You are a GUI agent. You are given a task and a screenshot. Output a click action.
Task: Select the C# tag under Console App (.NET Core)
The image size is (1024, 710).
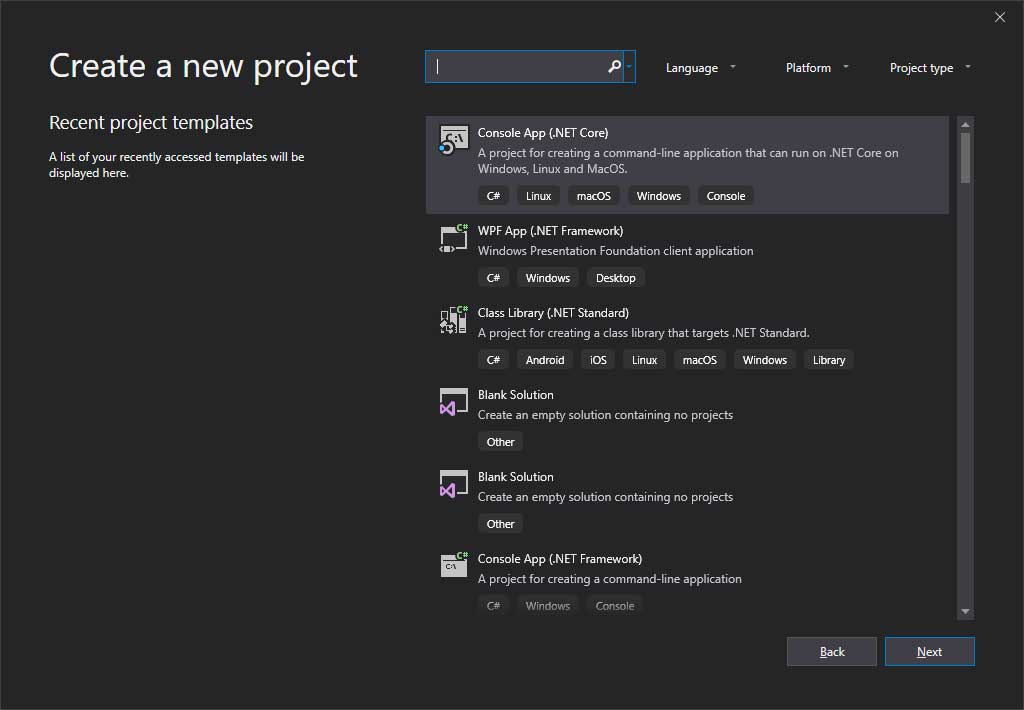(x=493, y=195)
